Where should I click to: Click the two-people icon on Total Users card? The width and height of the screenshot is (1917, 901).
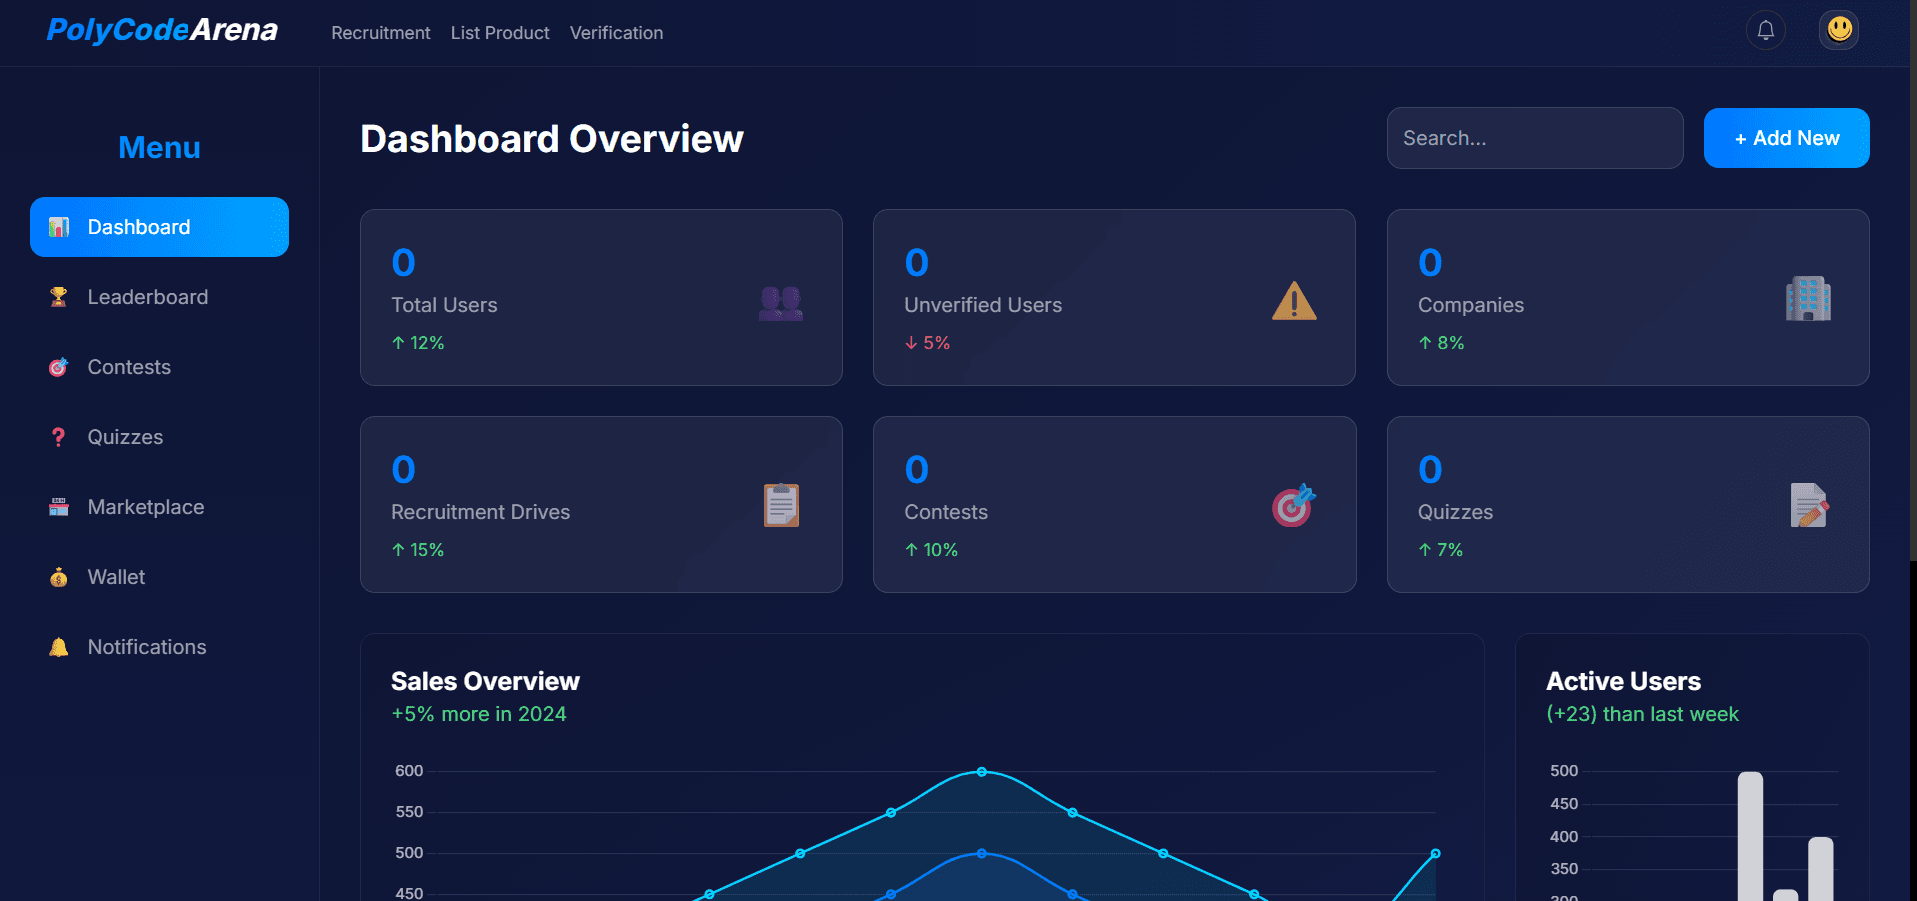[780, 302]
